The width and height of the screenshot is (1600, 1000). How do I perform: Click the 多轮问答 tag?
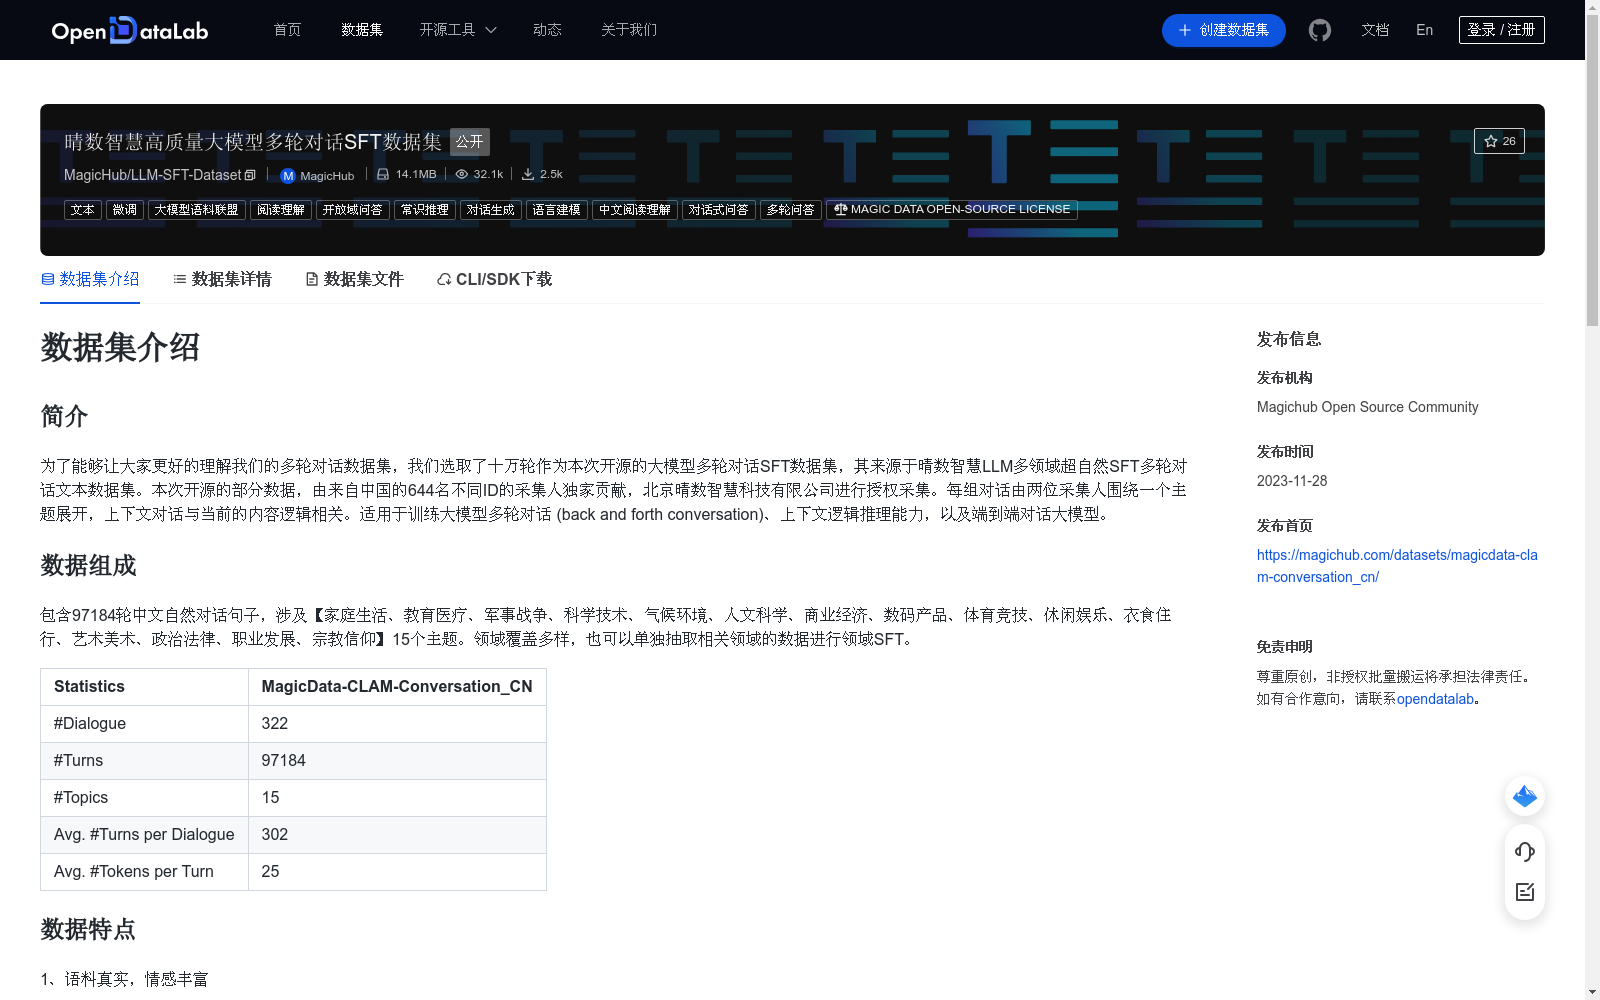tap(791, 210)
